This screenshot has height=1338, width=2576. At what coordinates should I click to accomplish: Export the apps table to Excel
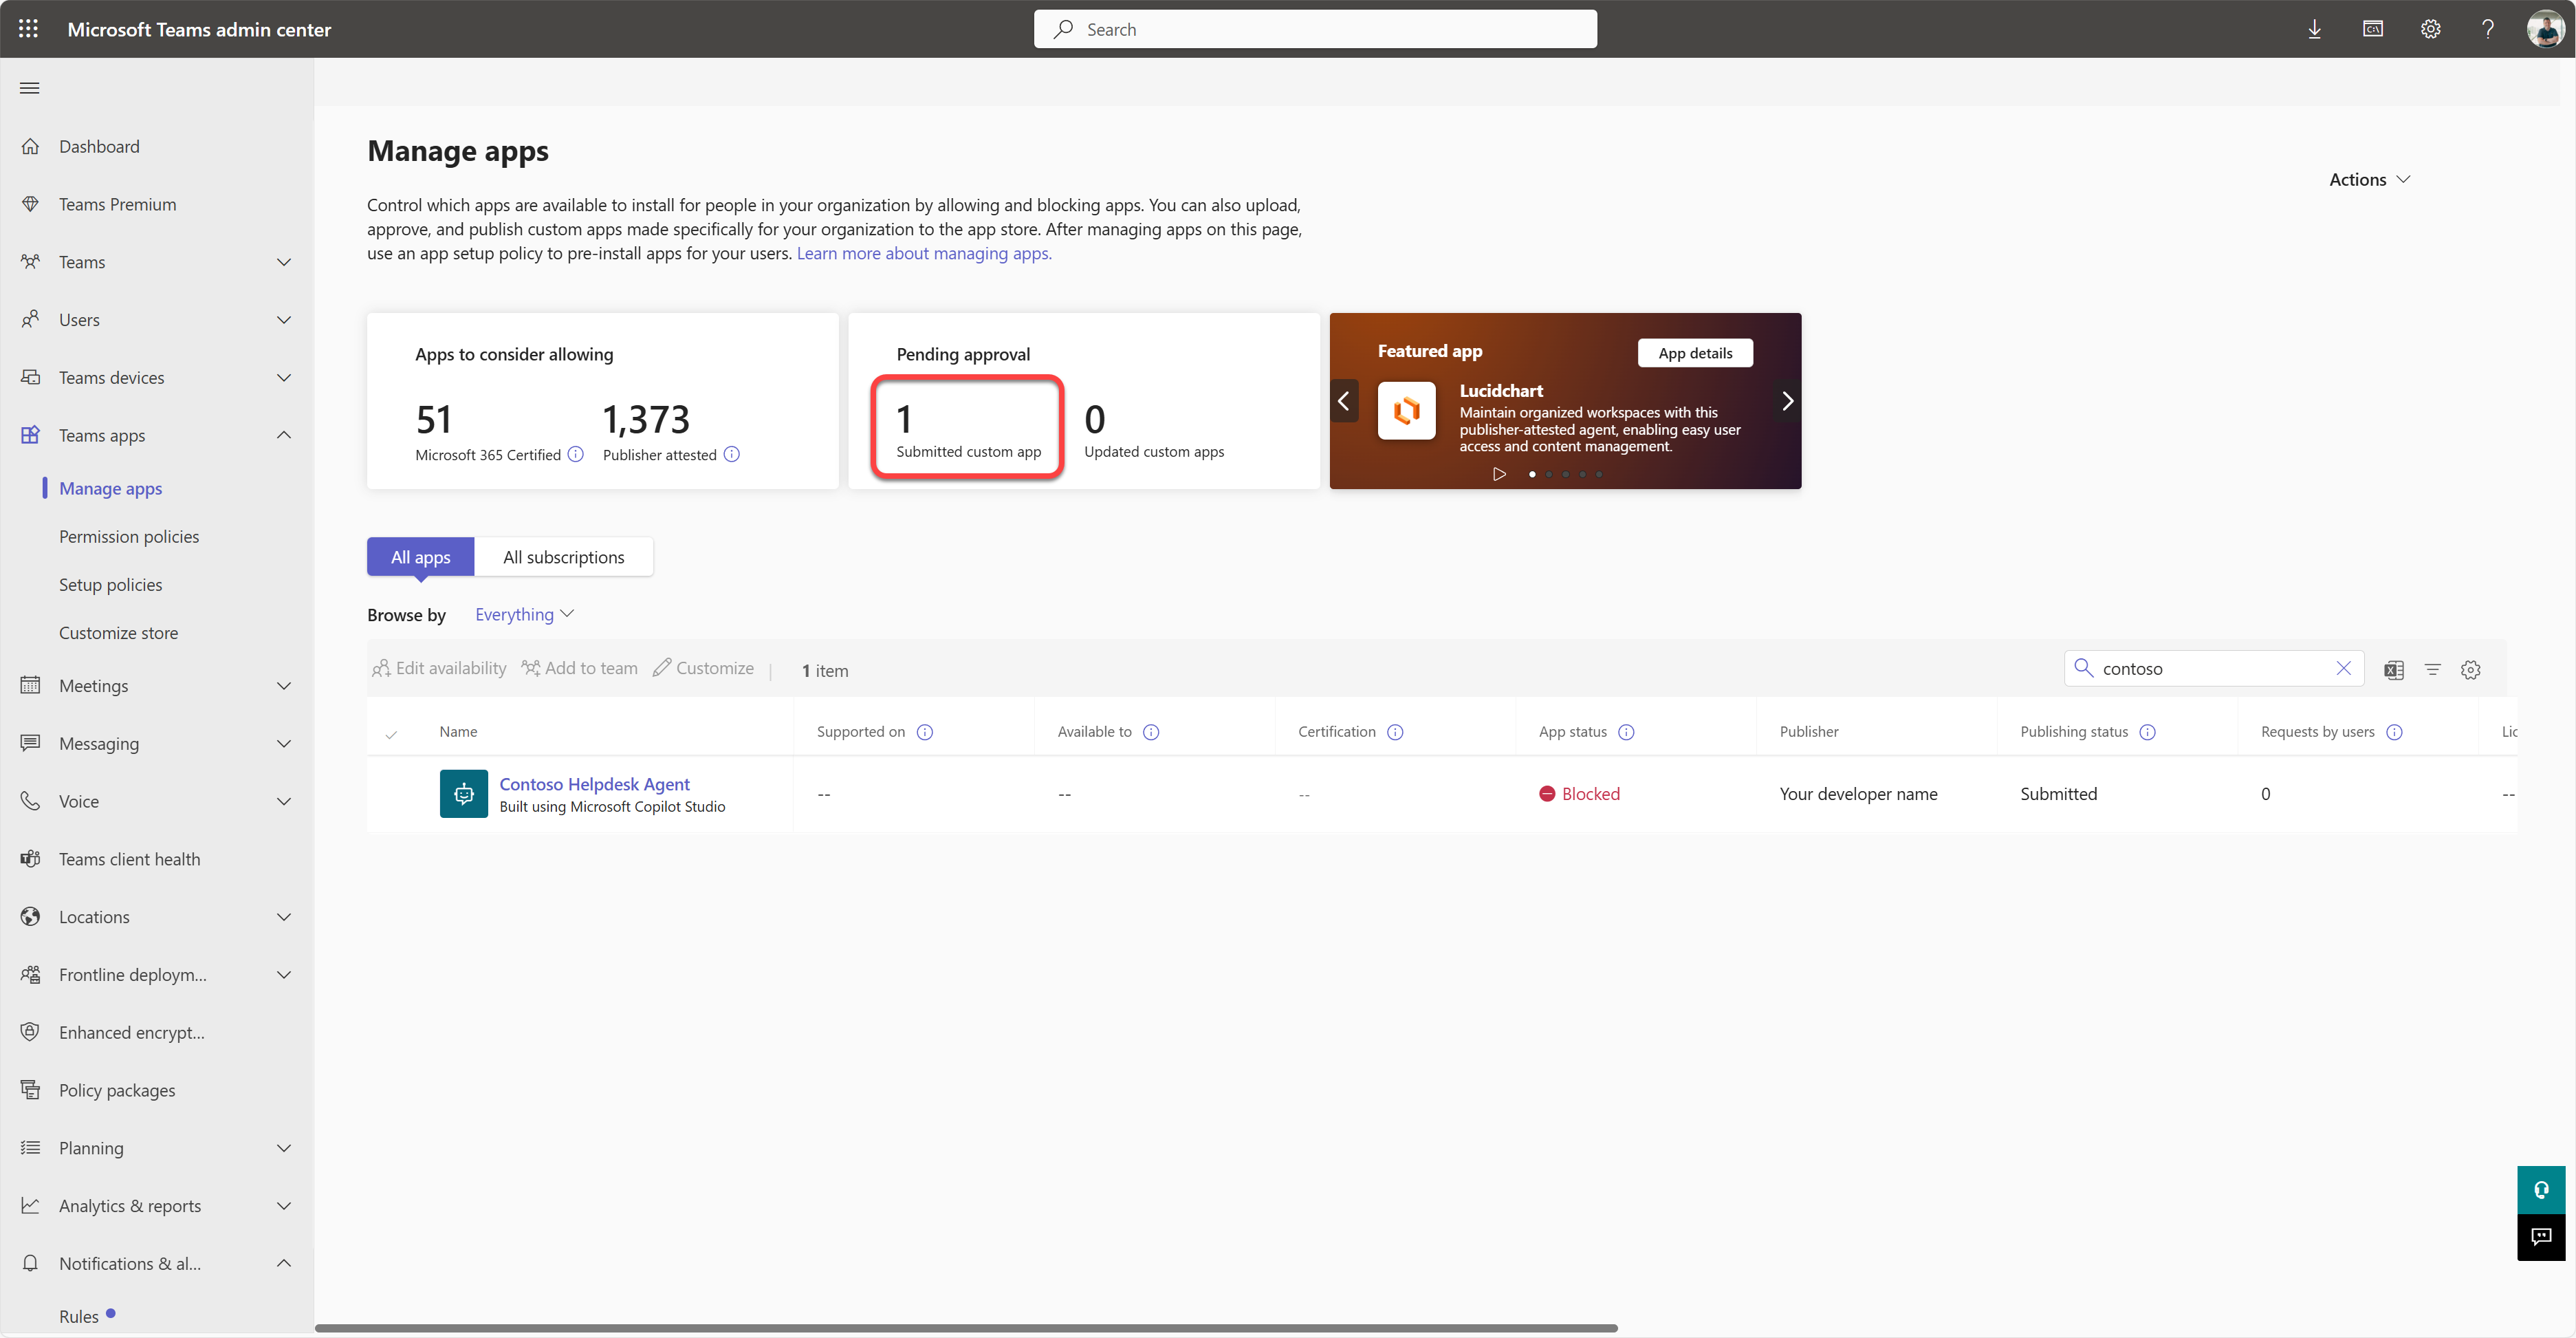tap(2393, 669)
